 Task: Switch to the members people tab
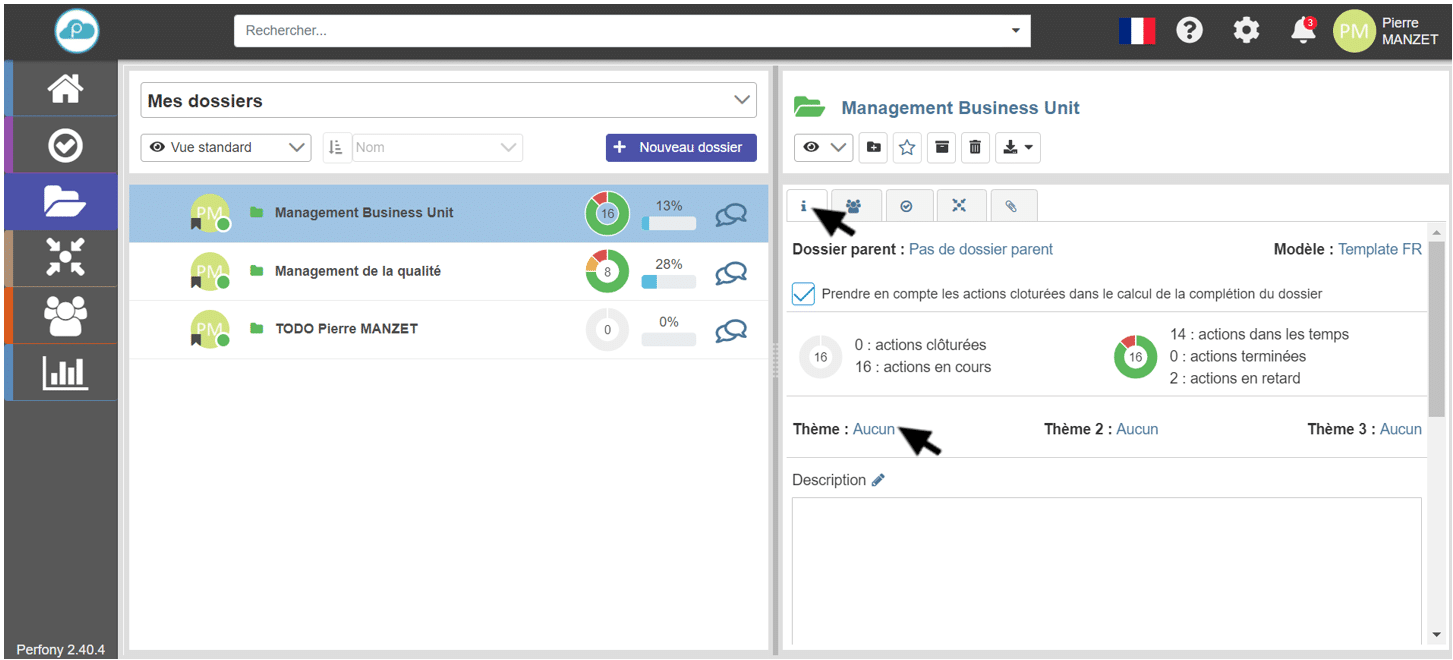point(853,206)
